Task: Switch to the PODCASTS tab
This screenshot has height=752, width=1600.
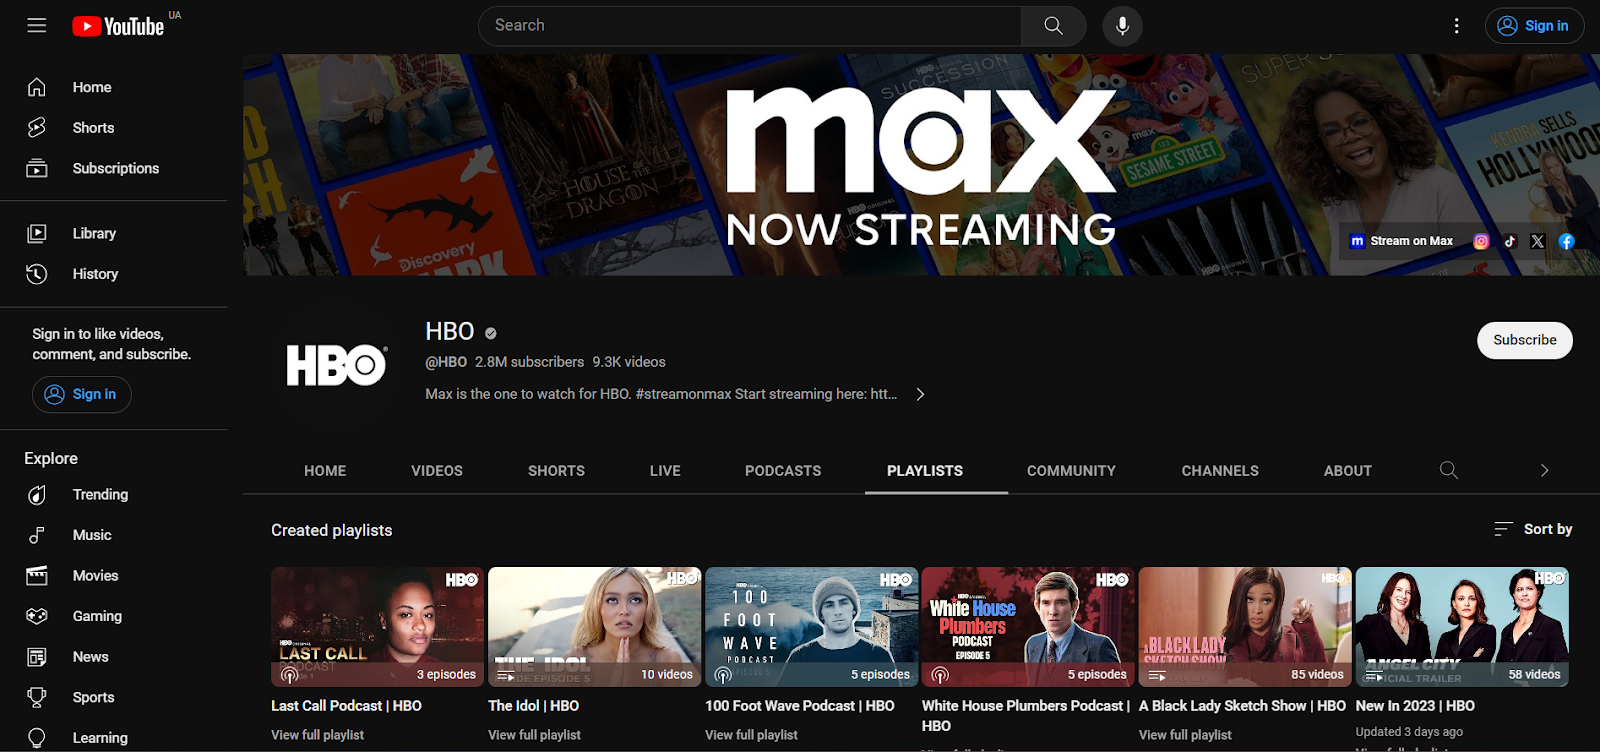Action: pos(783,470)
